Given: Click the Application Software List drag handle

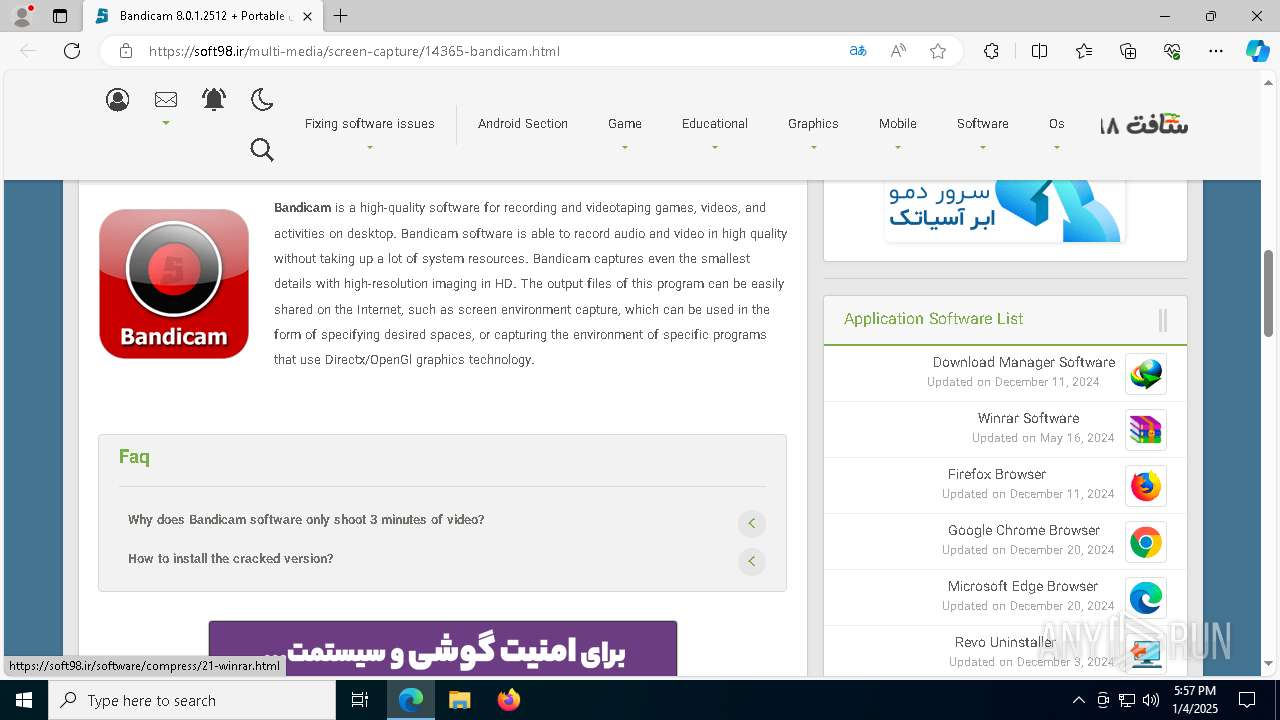Looking at the screenshot, I should [1163, 320].
